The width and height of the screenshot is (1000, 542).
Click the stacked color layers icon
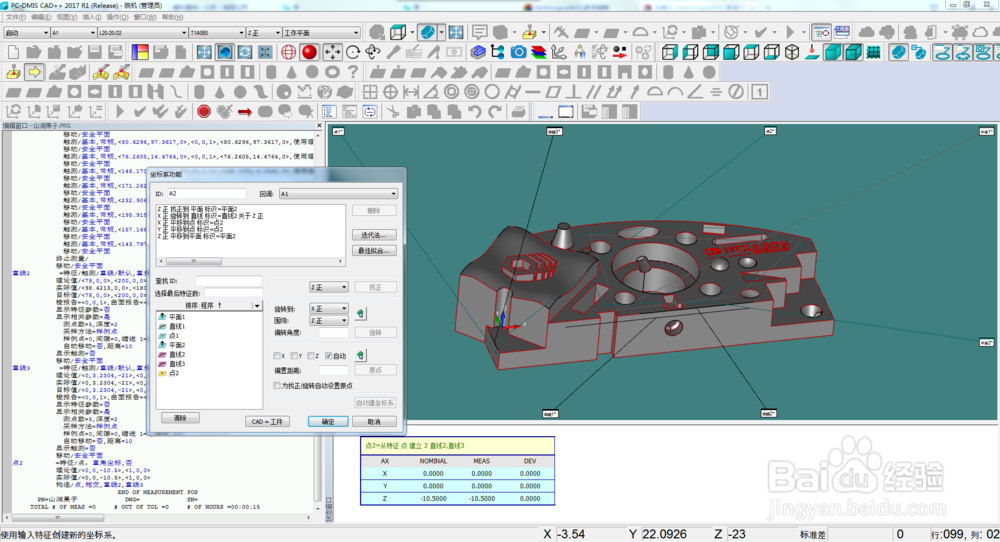(x=539, y=52)
